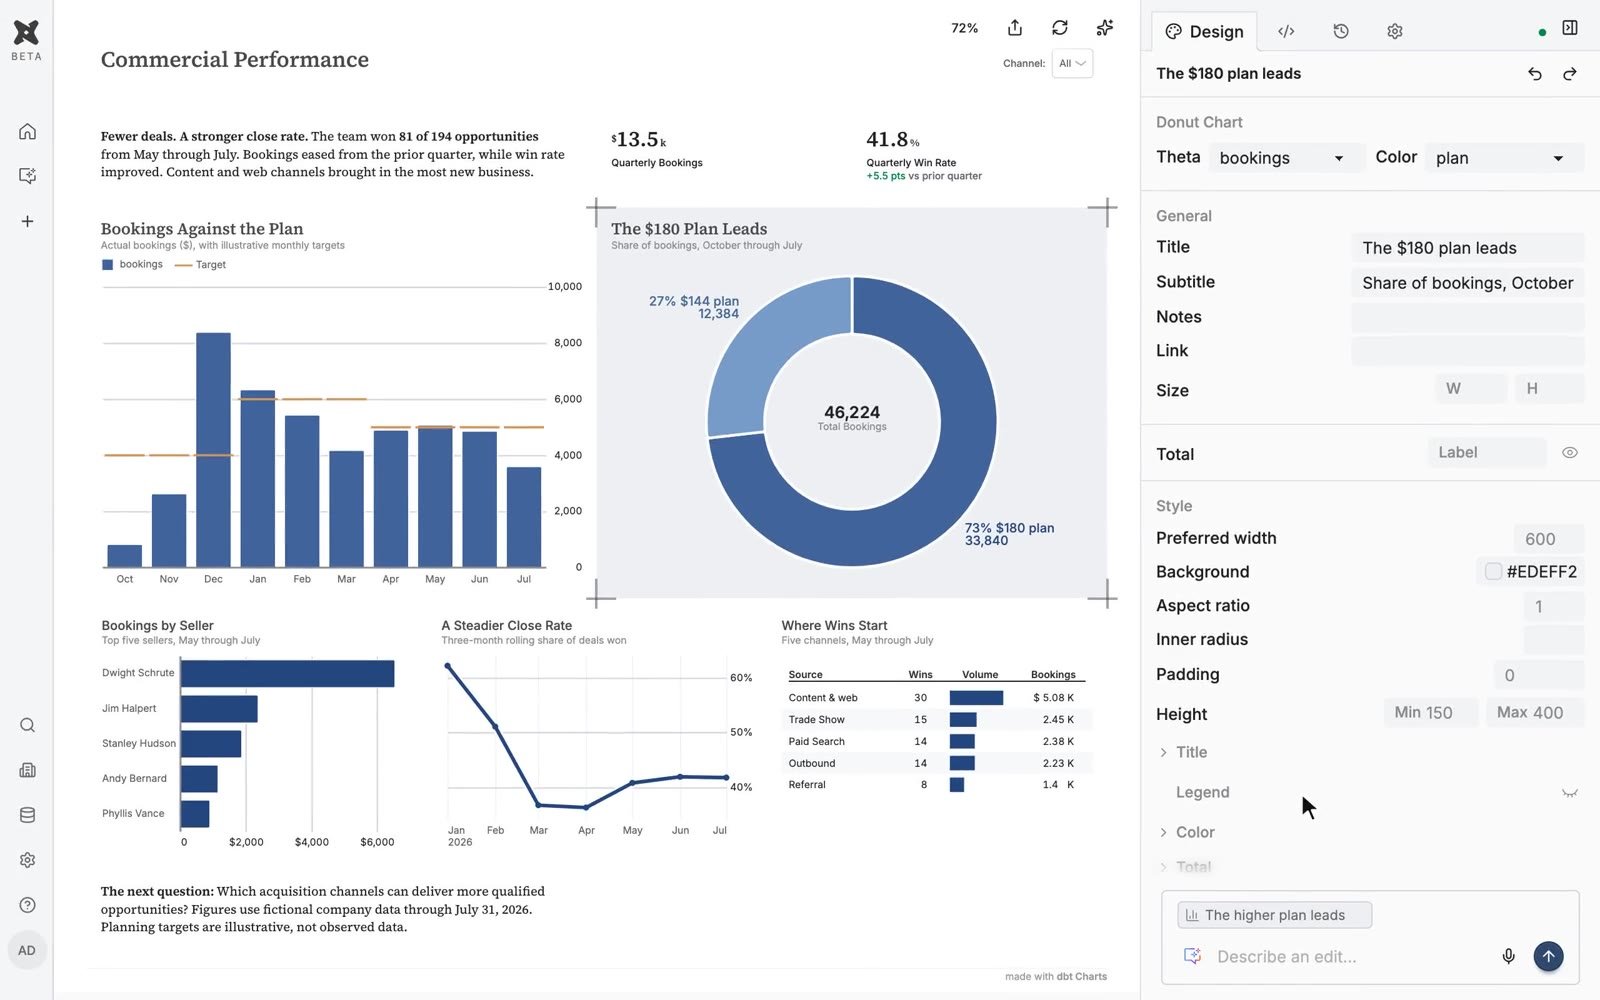Collapse the right side panel
The image size is (1600, 1000).
point(1570,28)
